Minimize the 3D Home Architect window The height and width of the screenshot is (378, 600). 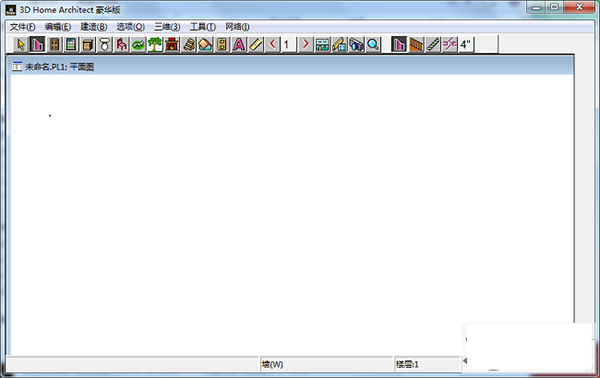tap(537, 7)
